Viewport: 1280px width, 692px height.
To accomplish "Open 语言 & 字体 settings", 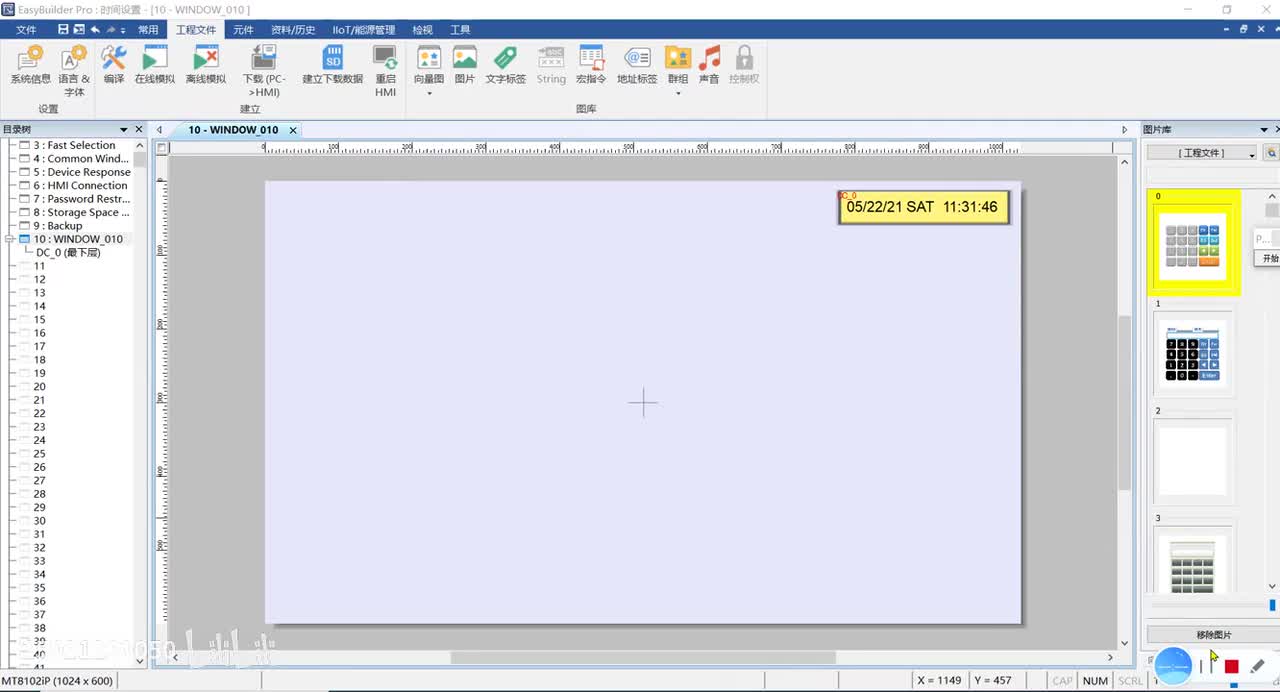I will (x=74, y=71).
